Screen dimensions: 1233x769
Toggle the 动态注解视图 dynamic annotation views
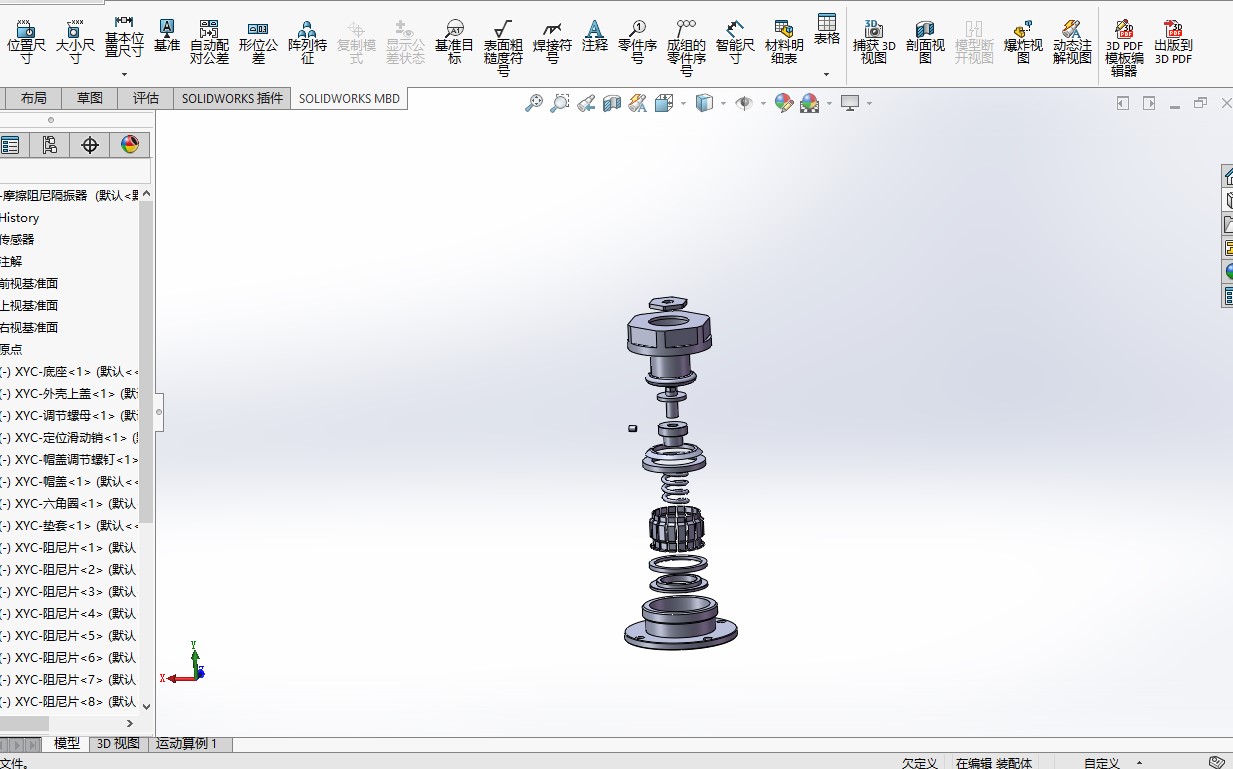tap(1072, 41)
